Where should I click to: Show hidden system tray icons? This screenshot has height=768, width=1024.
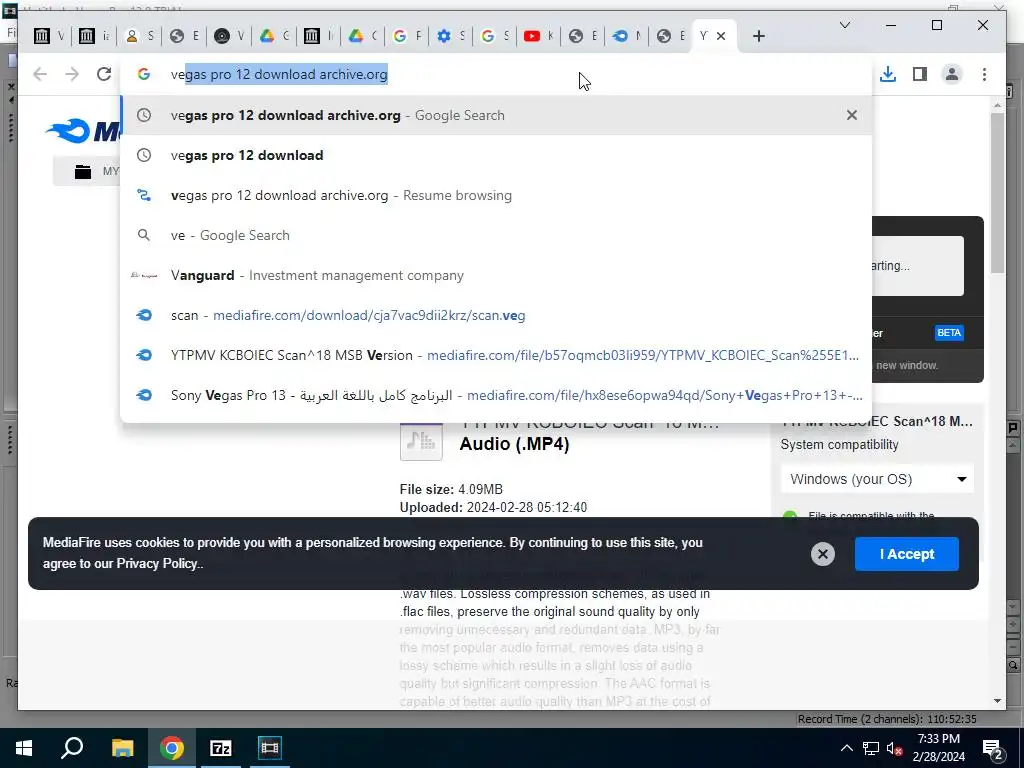(846, 748)
